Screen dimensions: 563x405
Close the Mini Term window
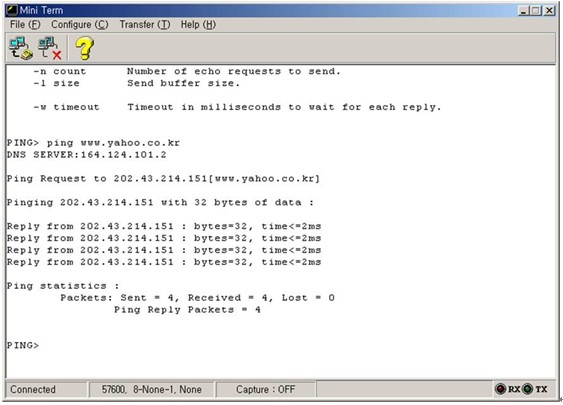pos(549,10)
